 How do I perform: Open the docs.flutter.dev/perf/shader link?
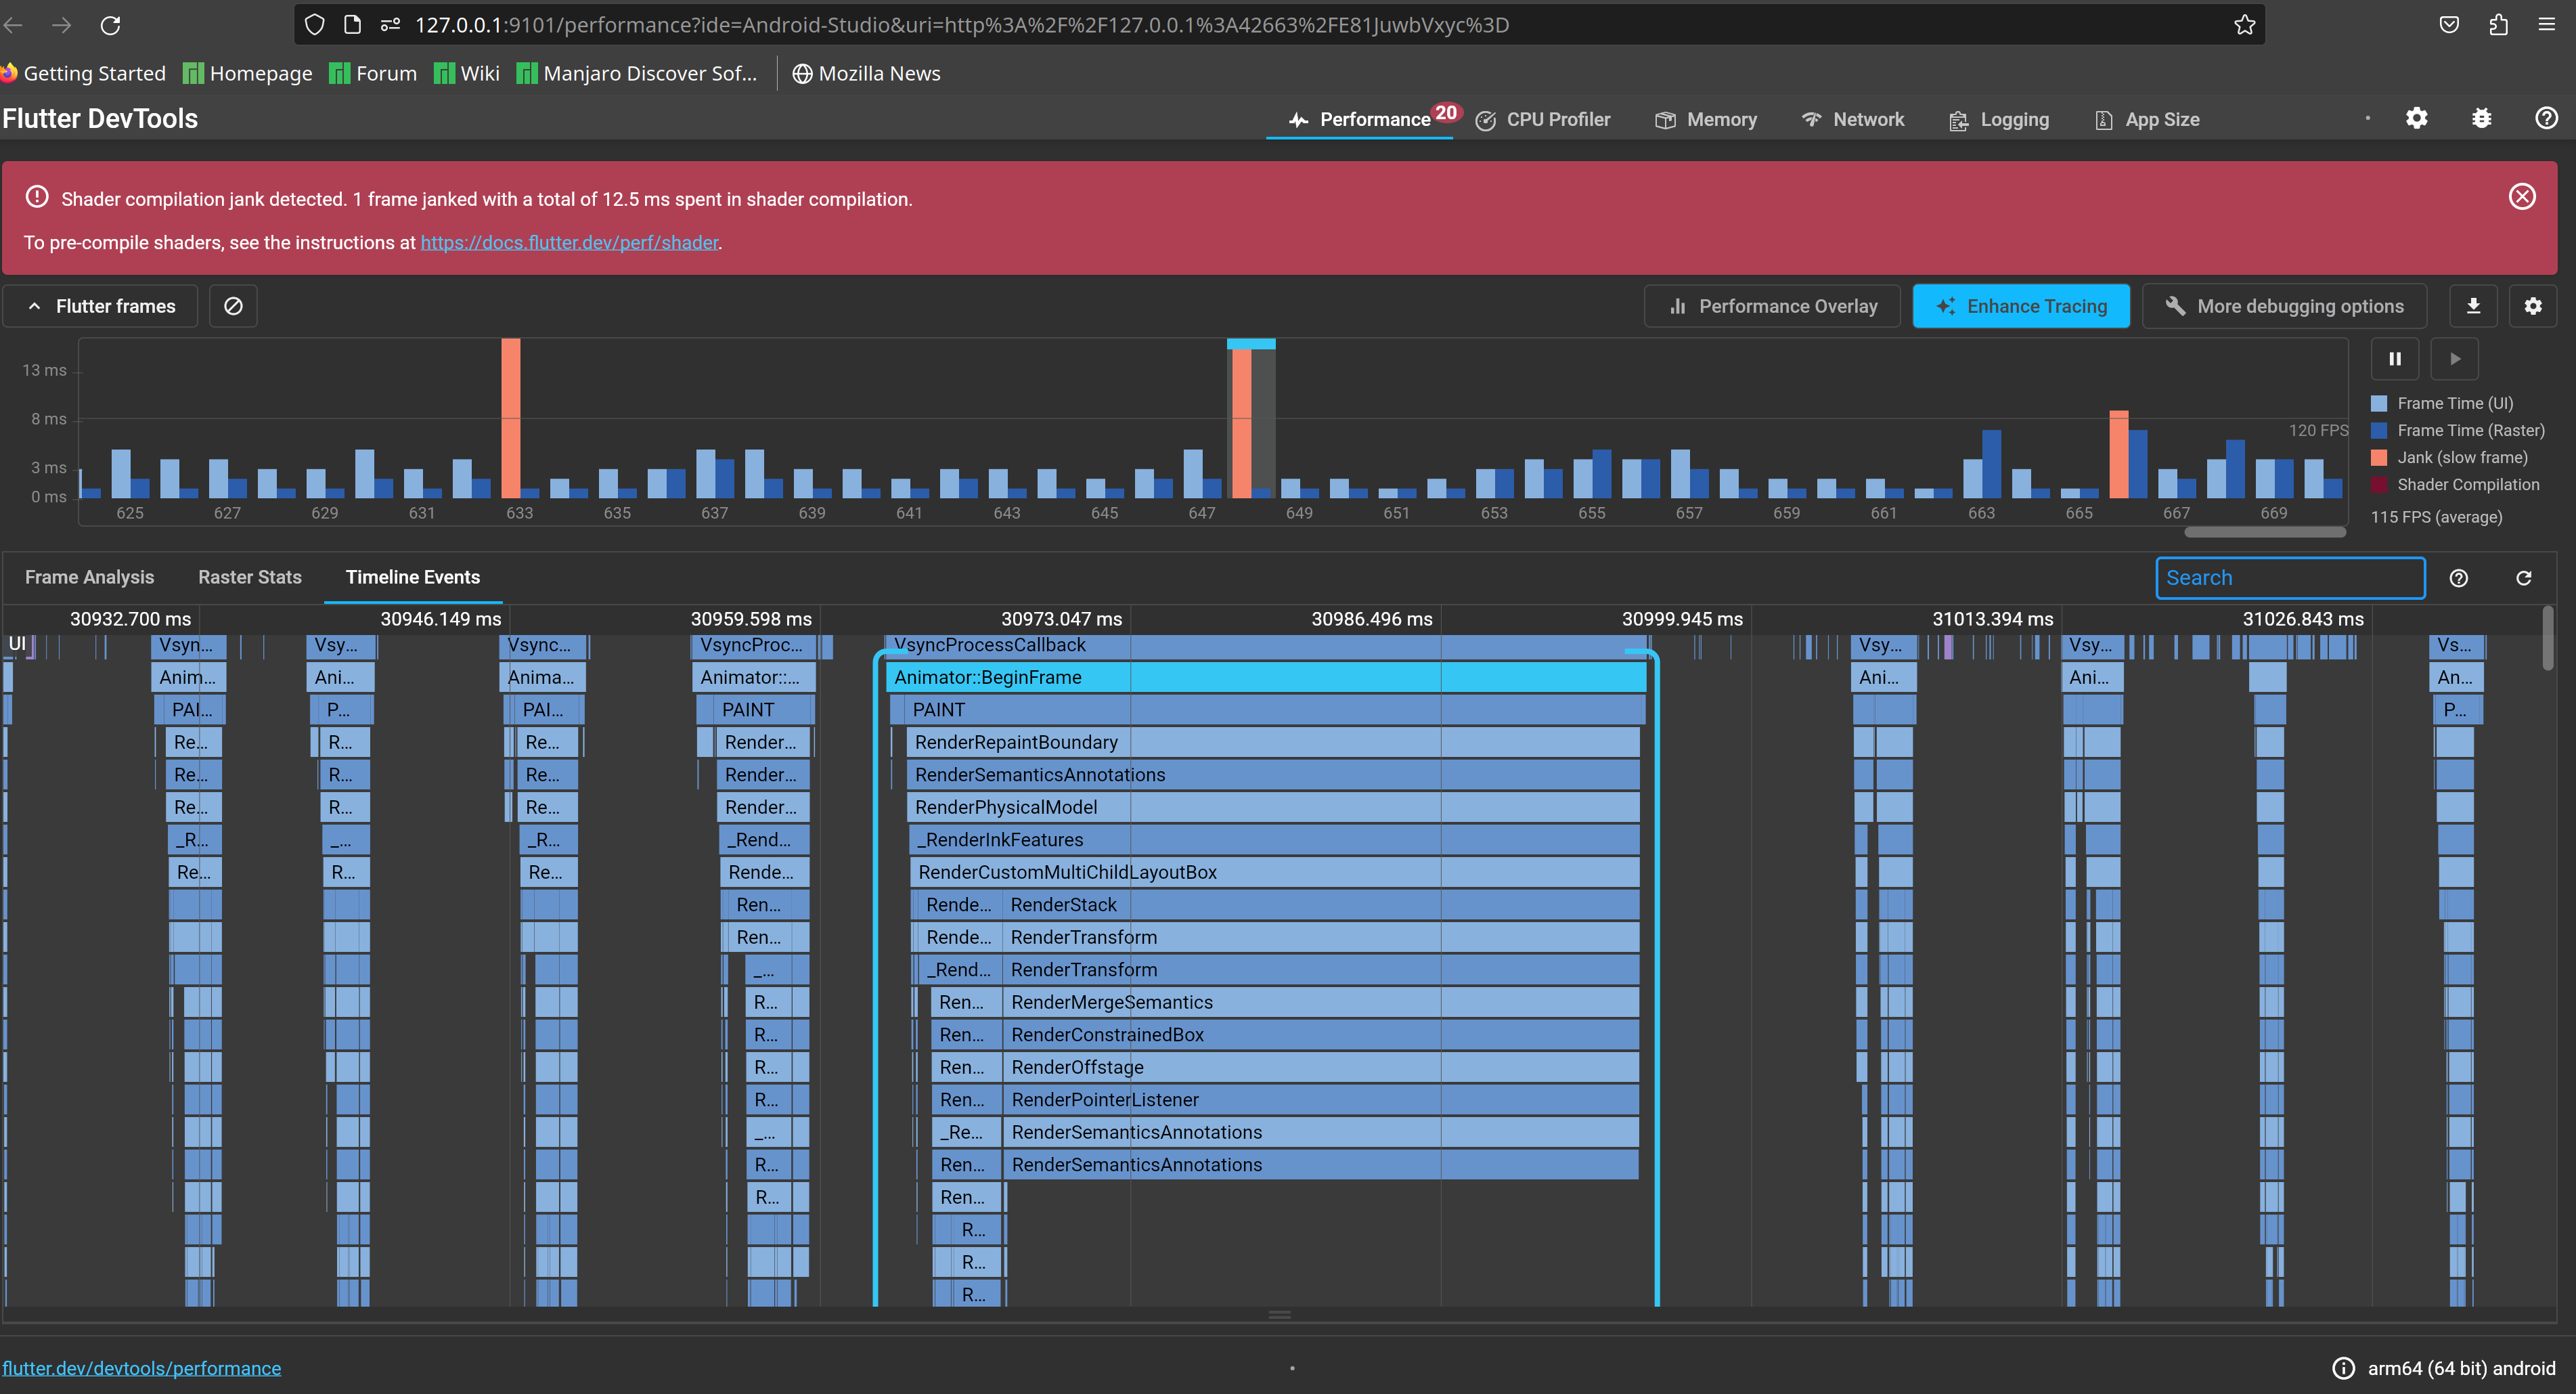pos(569,243)
